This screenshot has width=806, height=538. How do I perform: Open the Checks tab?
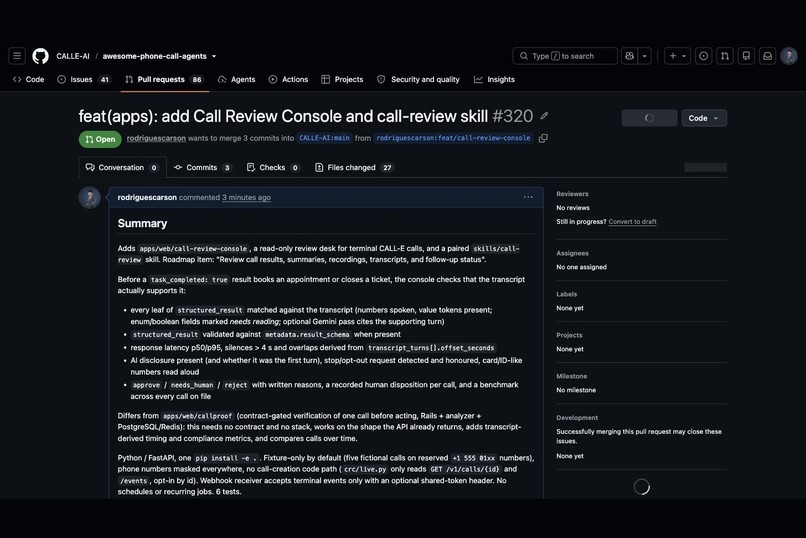point(273,168)
